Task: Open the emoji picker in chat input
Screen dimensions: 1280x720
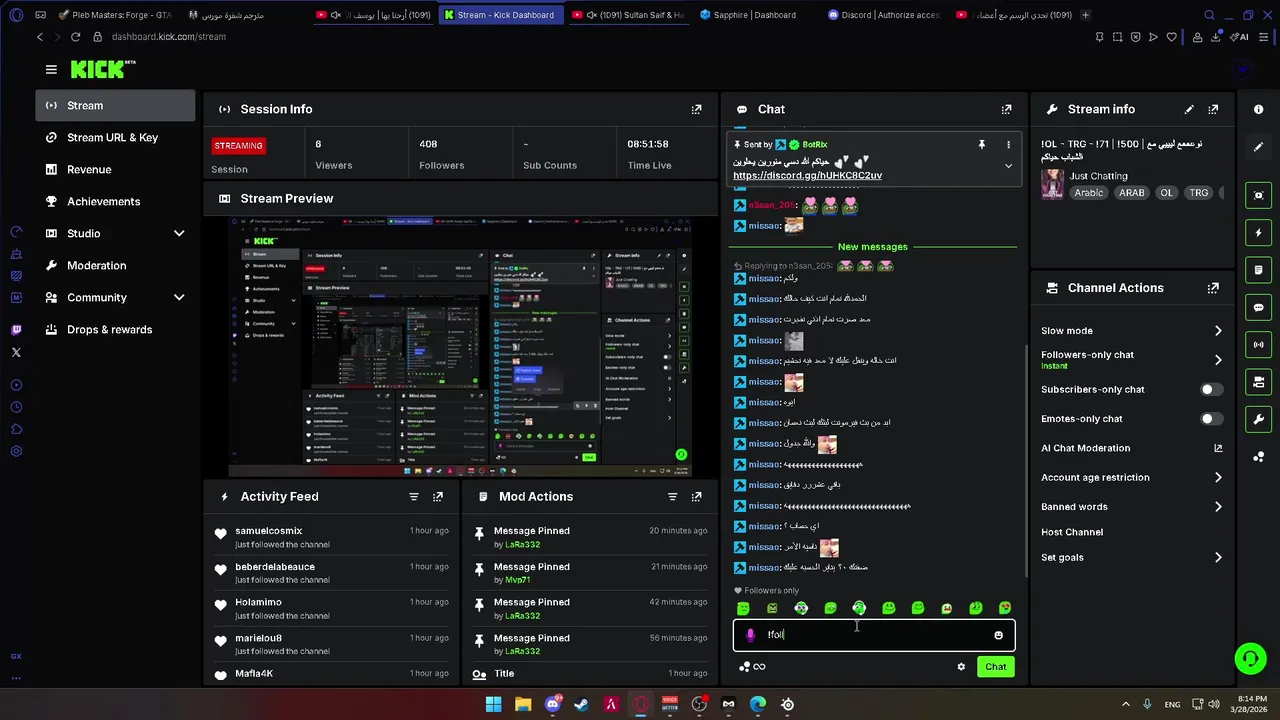Action: tap(998, 635)
